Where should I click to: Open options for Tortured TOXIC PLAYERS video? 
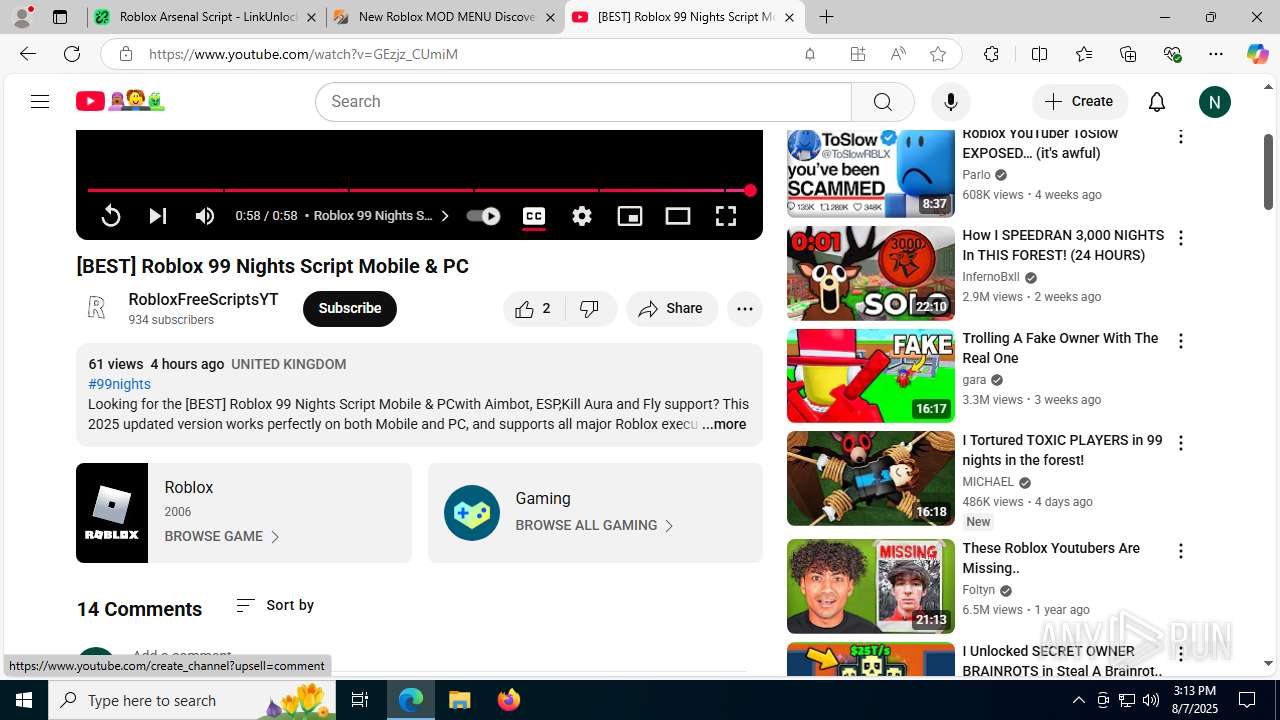pos(1181,443)
